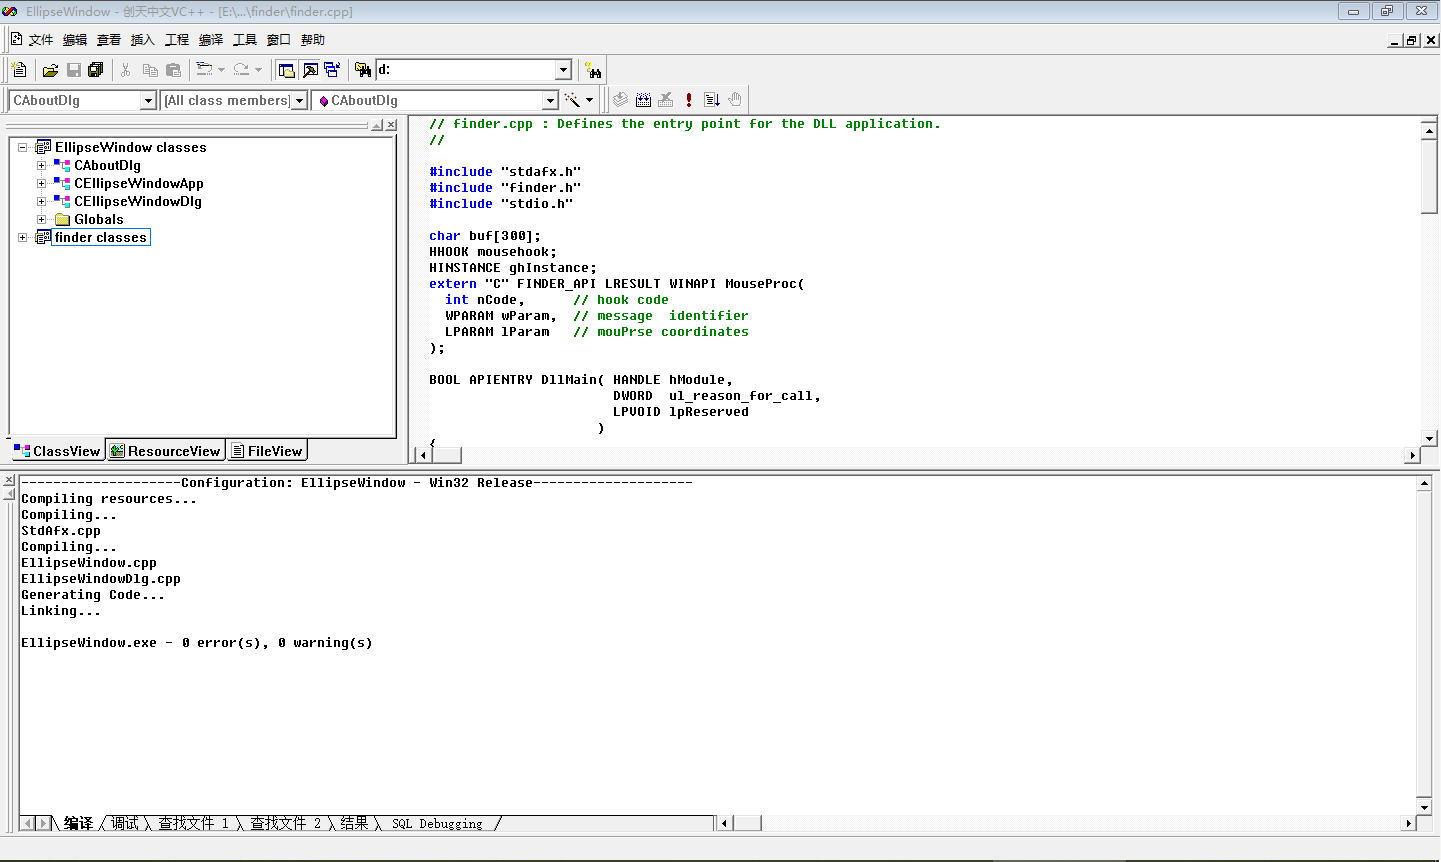Open the 查看 menu
The height and width of the screenshot is (862, 1441).
tap(109, 40)
